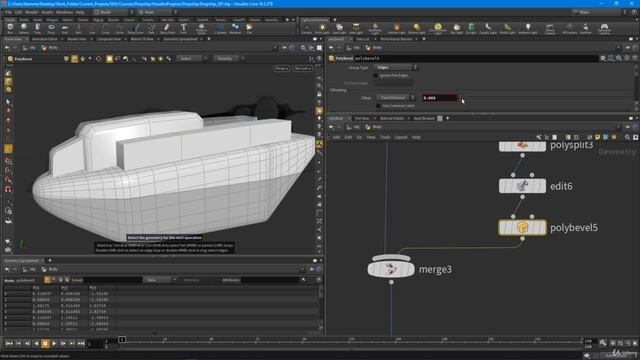The width and height of the screenshot is (640, 360).
Task: Click viewport snapping magnet icon
Action: click(x=8, y=189)
